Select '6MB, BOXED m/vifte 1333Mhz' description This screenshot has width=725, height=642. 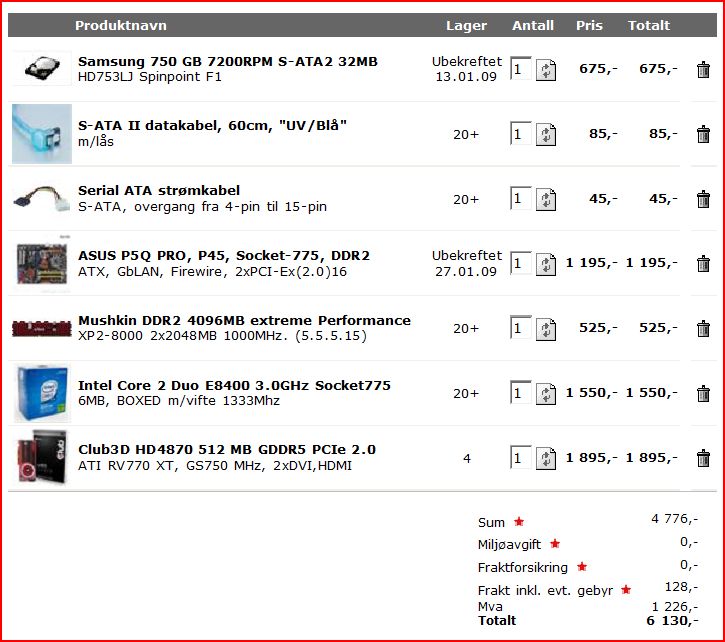[178, 401]
